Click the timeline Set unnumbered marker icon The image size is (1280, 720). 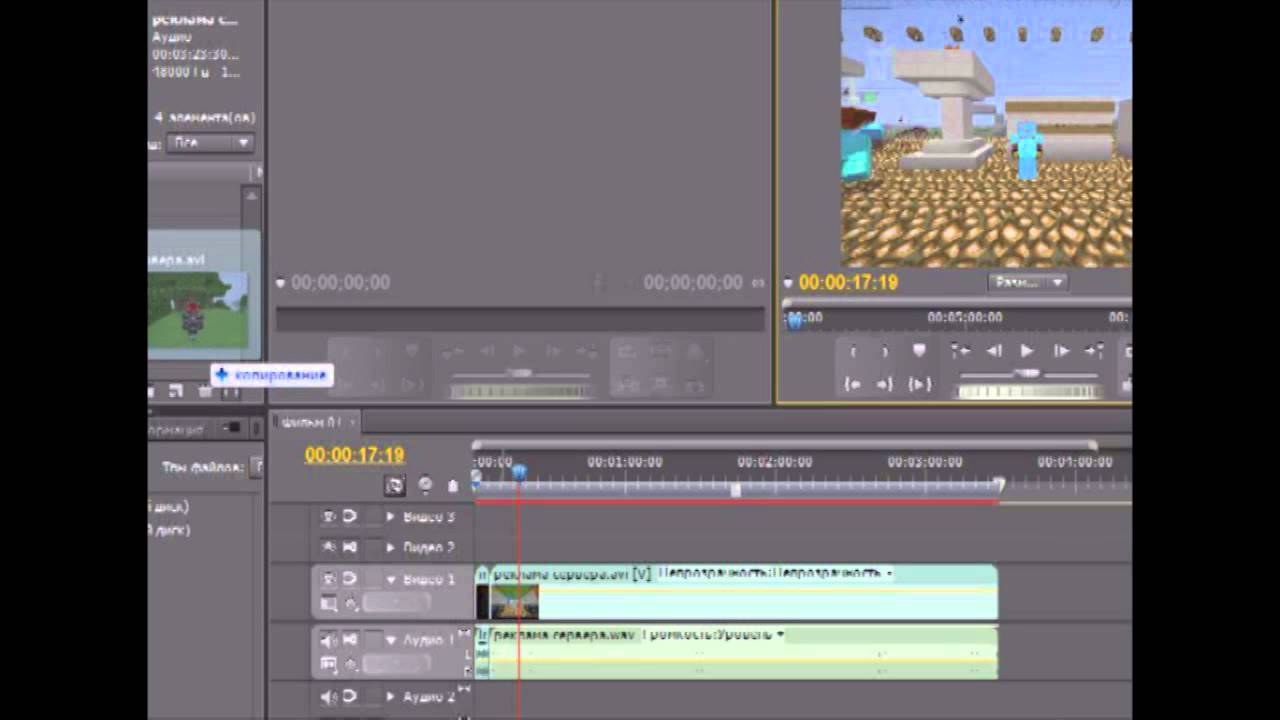pos(452,486)
